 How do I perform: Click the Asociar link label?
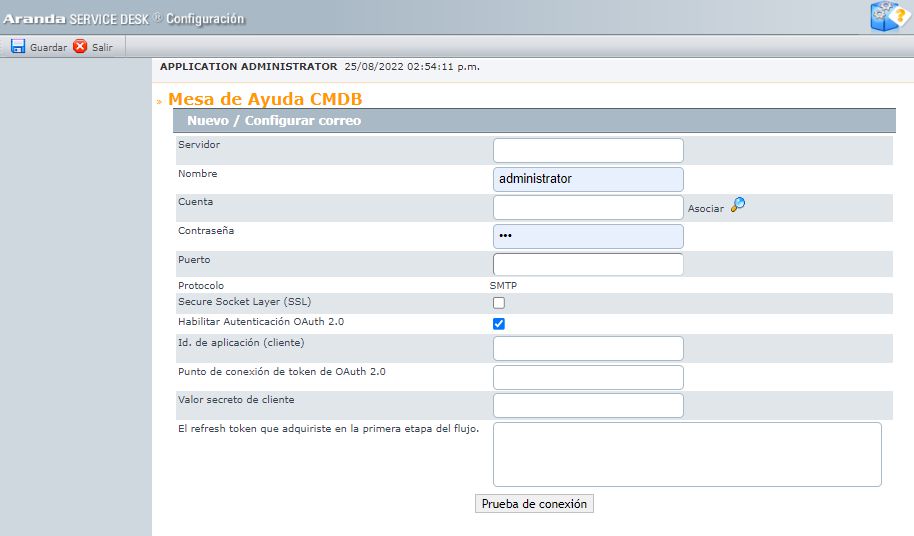tap(705, 209)
